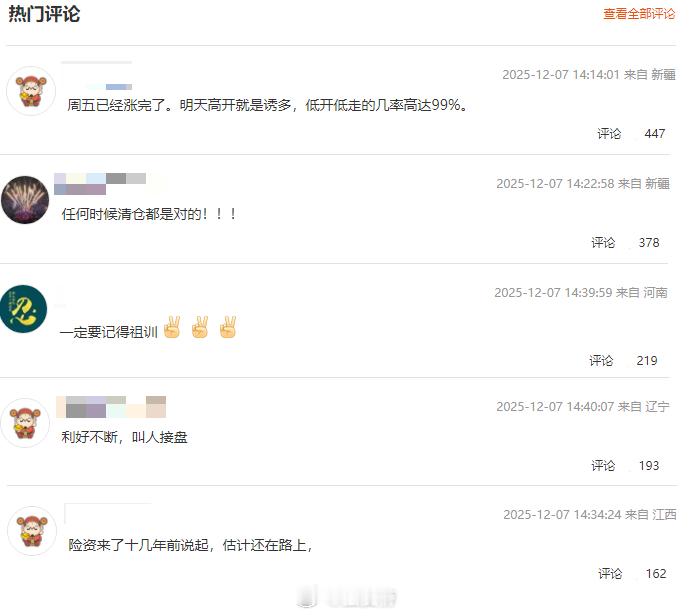Click the 378 like count

coord(649,243)
